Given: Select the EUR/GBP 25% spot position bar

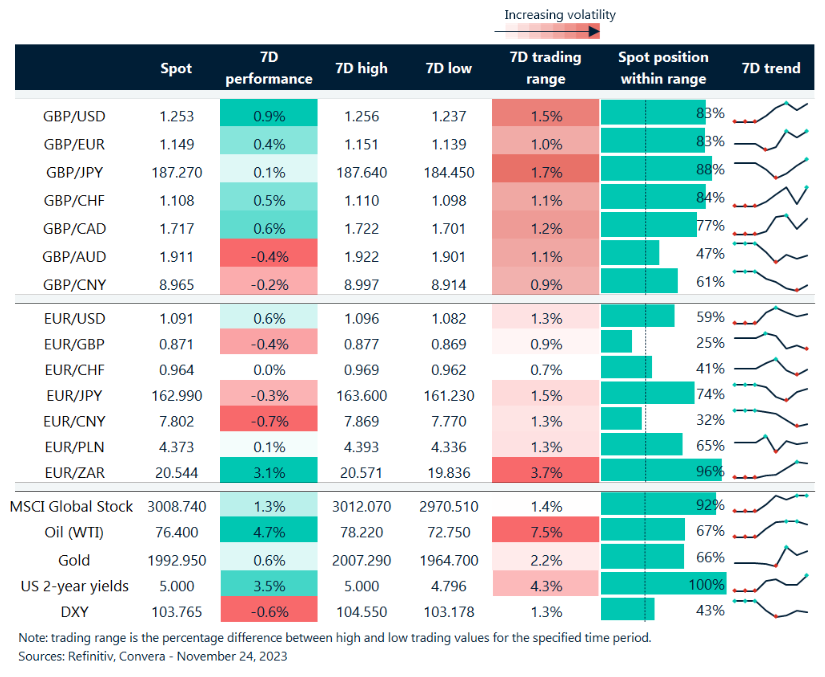Looking at the screenshot, I should [x=617, y=342].
